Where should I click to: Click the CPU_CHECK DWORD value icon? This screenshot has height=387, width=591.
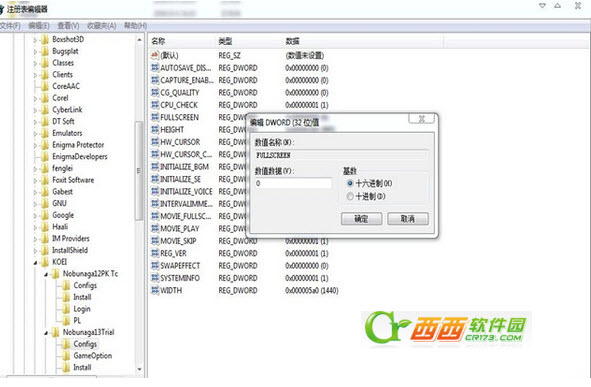(155, 105)
